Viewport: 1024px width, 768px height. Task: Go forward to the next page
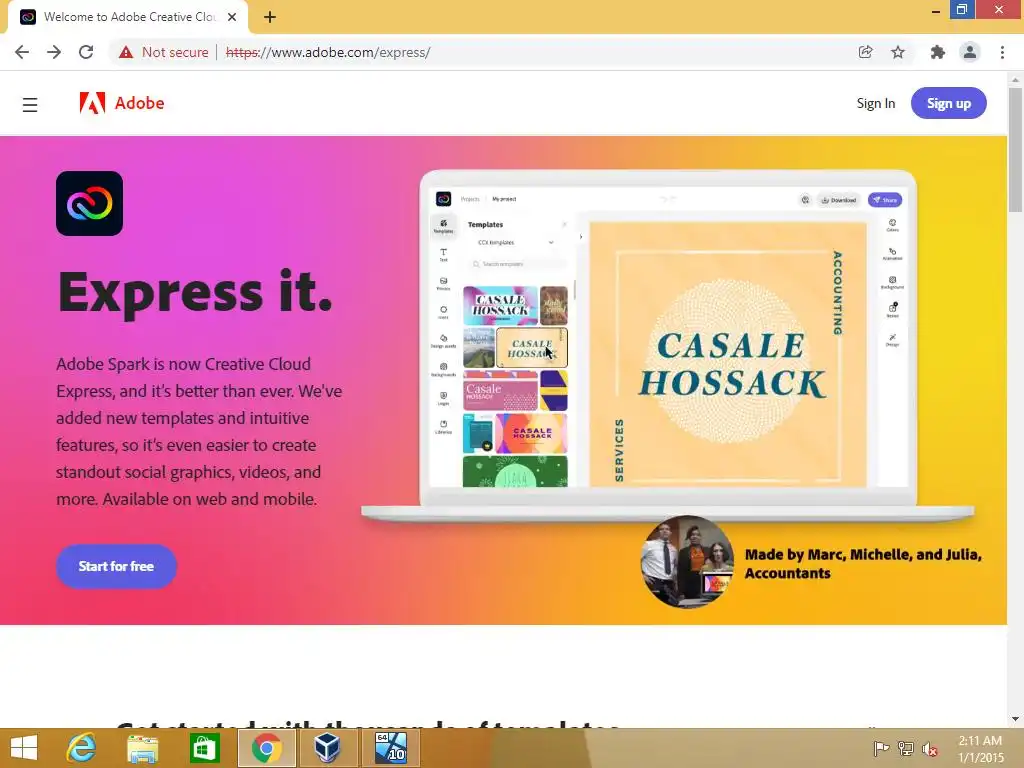coord(54,52)
